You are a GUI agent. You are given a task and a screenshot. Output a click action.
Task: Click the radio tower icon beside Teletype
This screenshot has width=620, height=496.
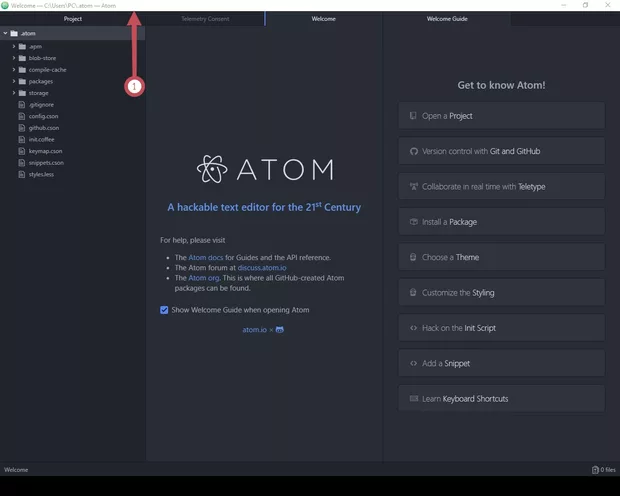pos(414,186)
